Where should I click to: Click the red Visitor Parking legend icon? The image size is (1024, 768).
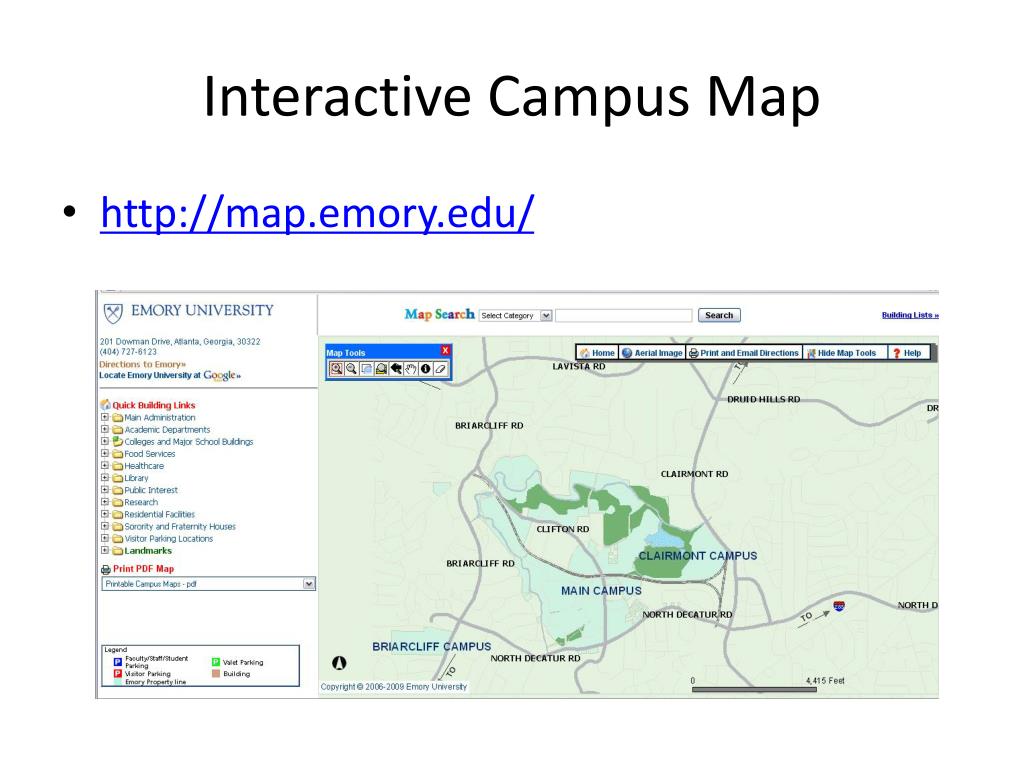point(118,673)
